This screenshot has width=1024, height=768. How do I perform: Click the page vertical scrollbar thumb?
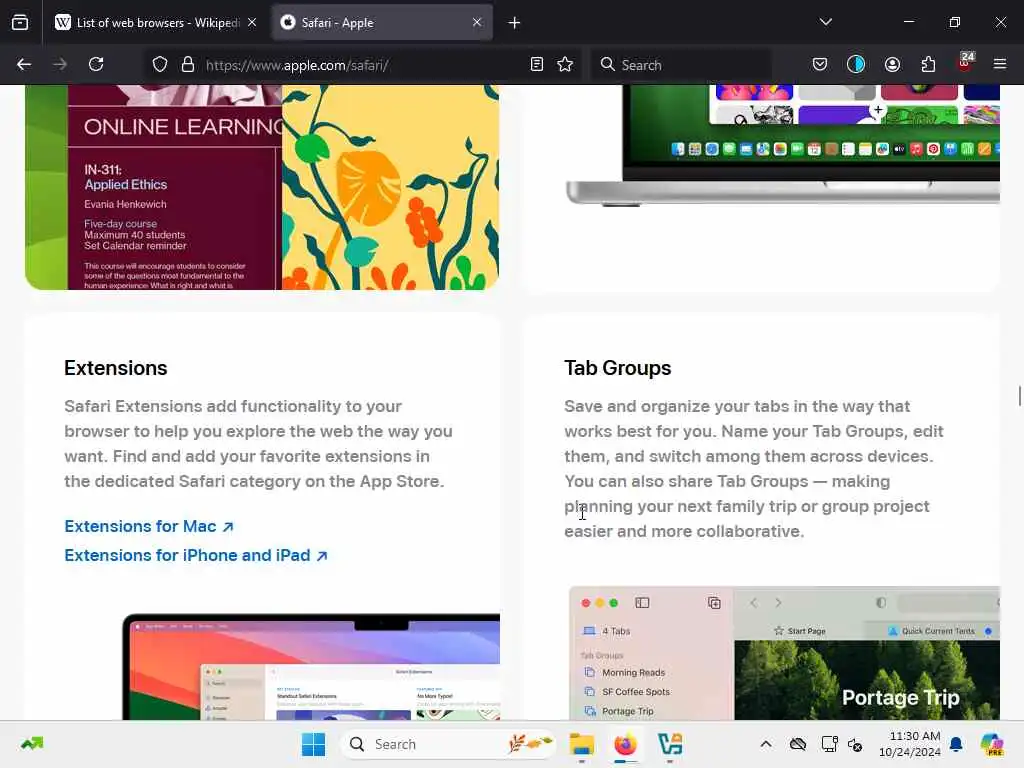click(x=1019, y=396)
